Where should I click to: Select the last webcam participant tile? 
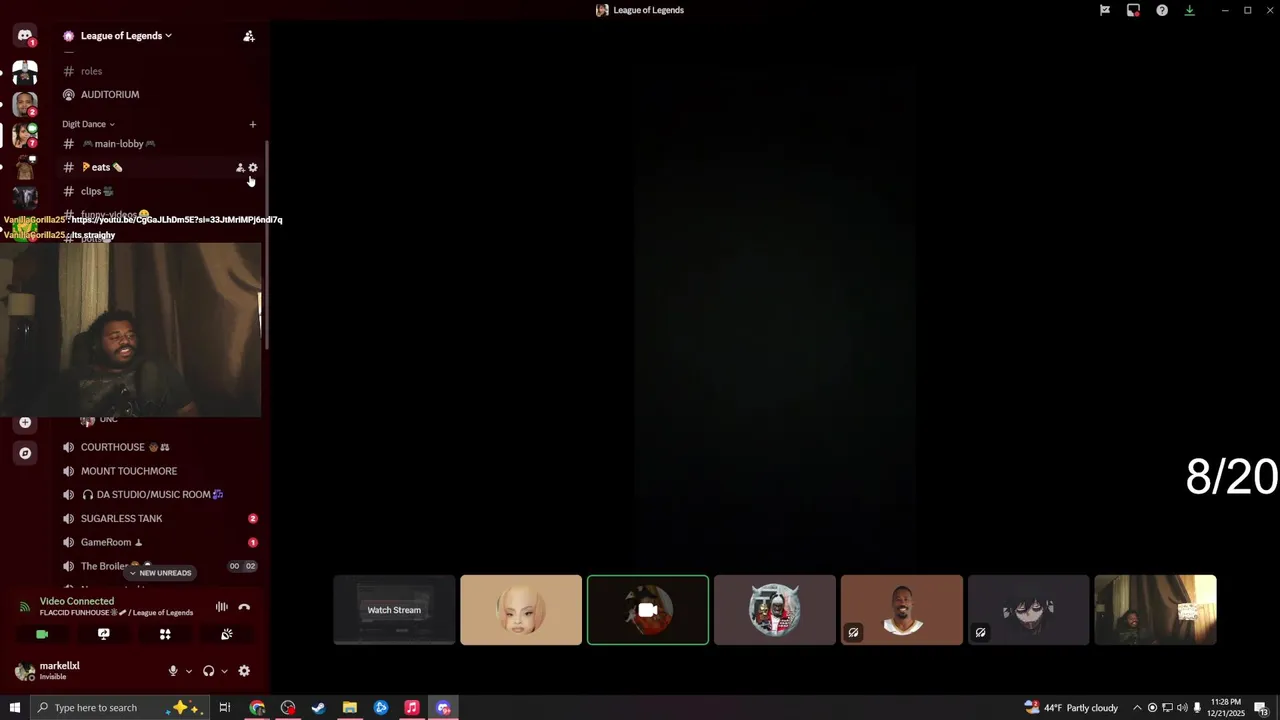[x=1156, y=610]
